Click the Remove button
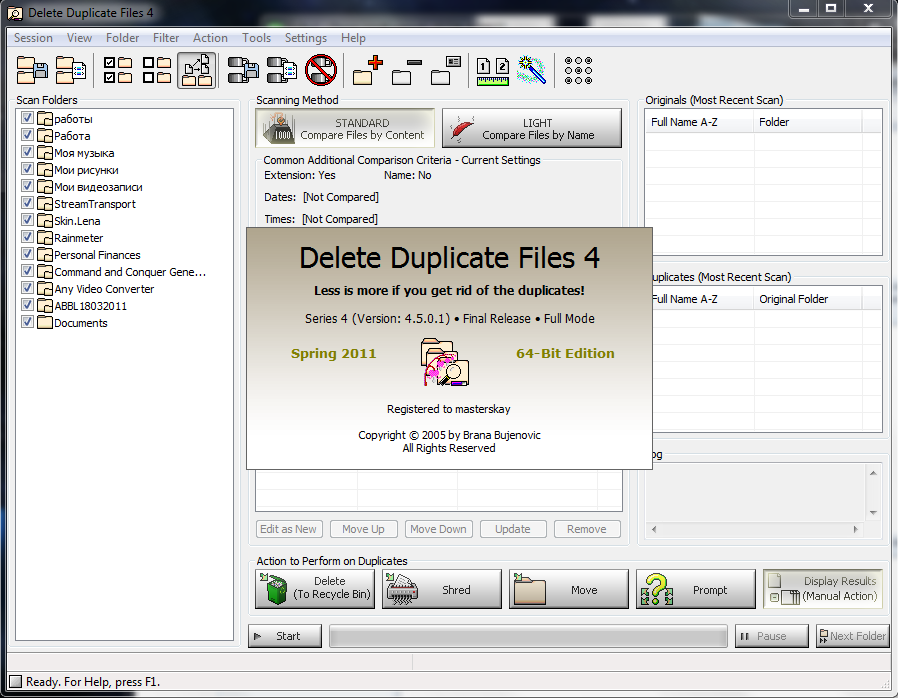This screenshot has width=898, height=698. point(588,529)
